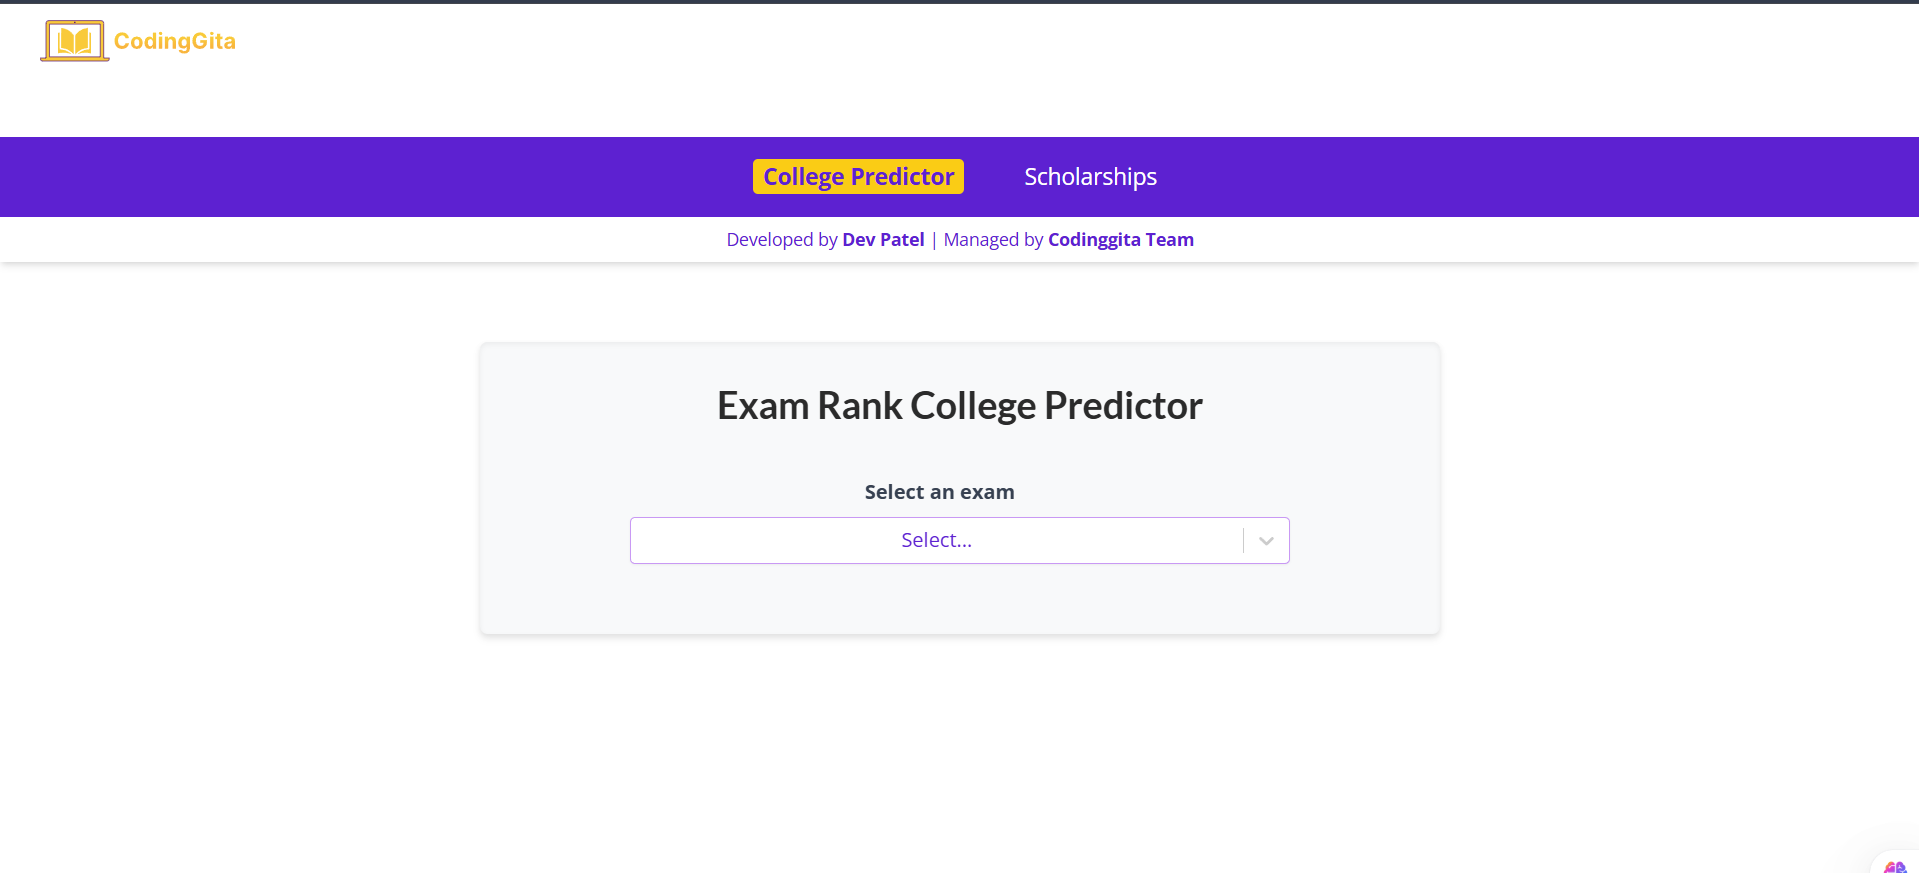Open the Select an exam dropdown
This screenshot has height=873, width=1919.
pos(959,540)
